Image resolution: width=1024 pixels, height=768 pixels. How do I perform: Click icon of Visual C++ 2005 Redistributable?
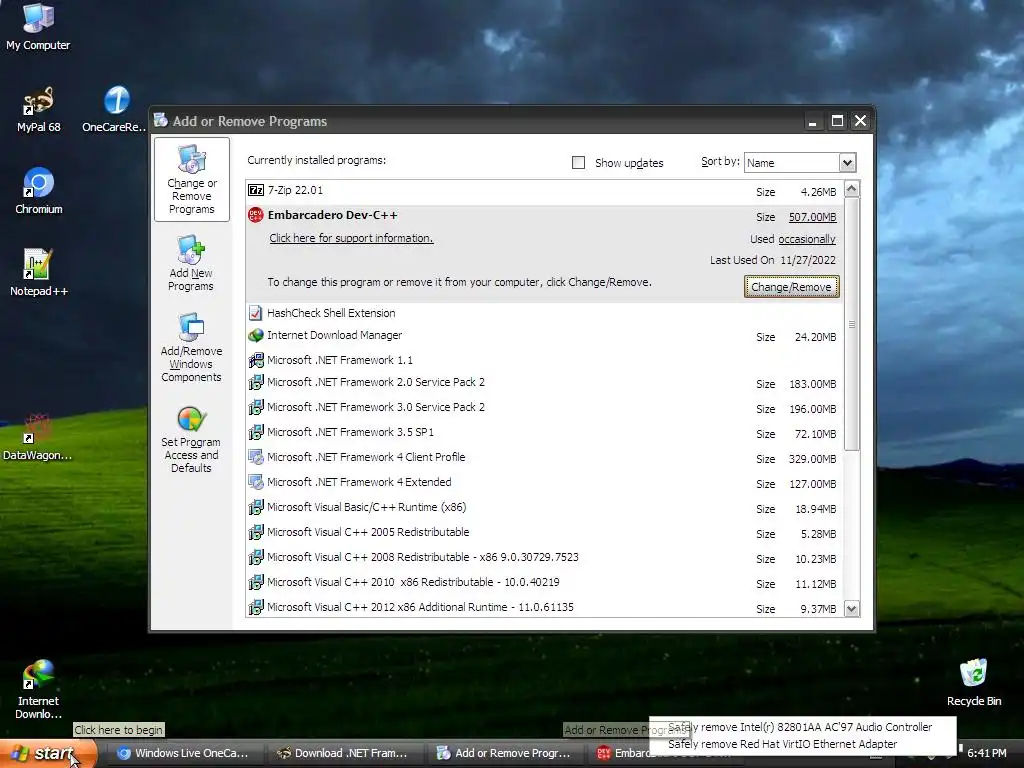256,532
